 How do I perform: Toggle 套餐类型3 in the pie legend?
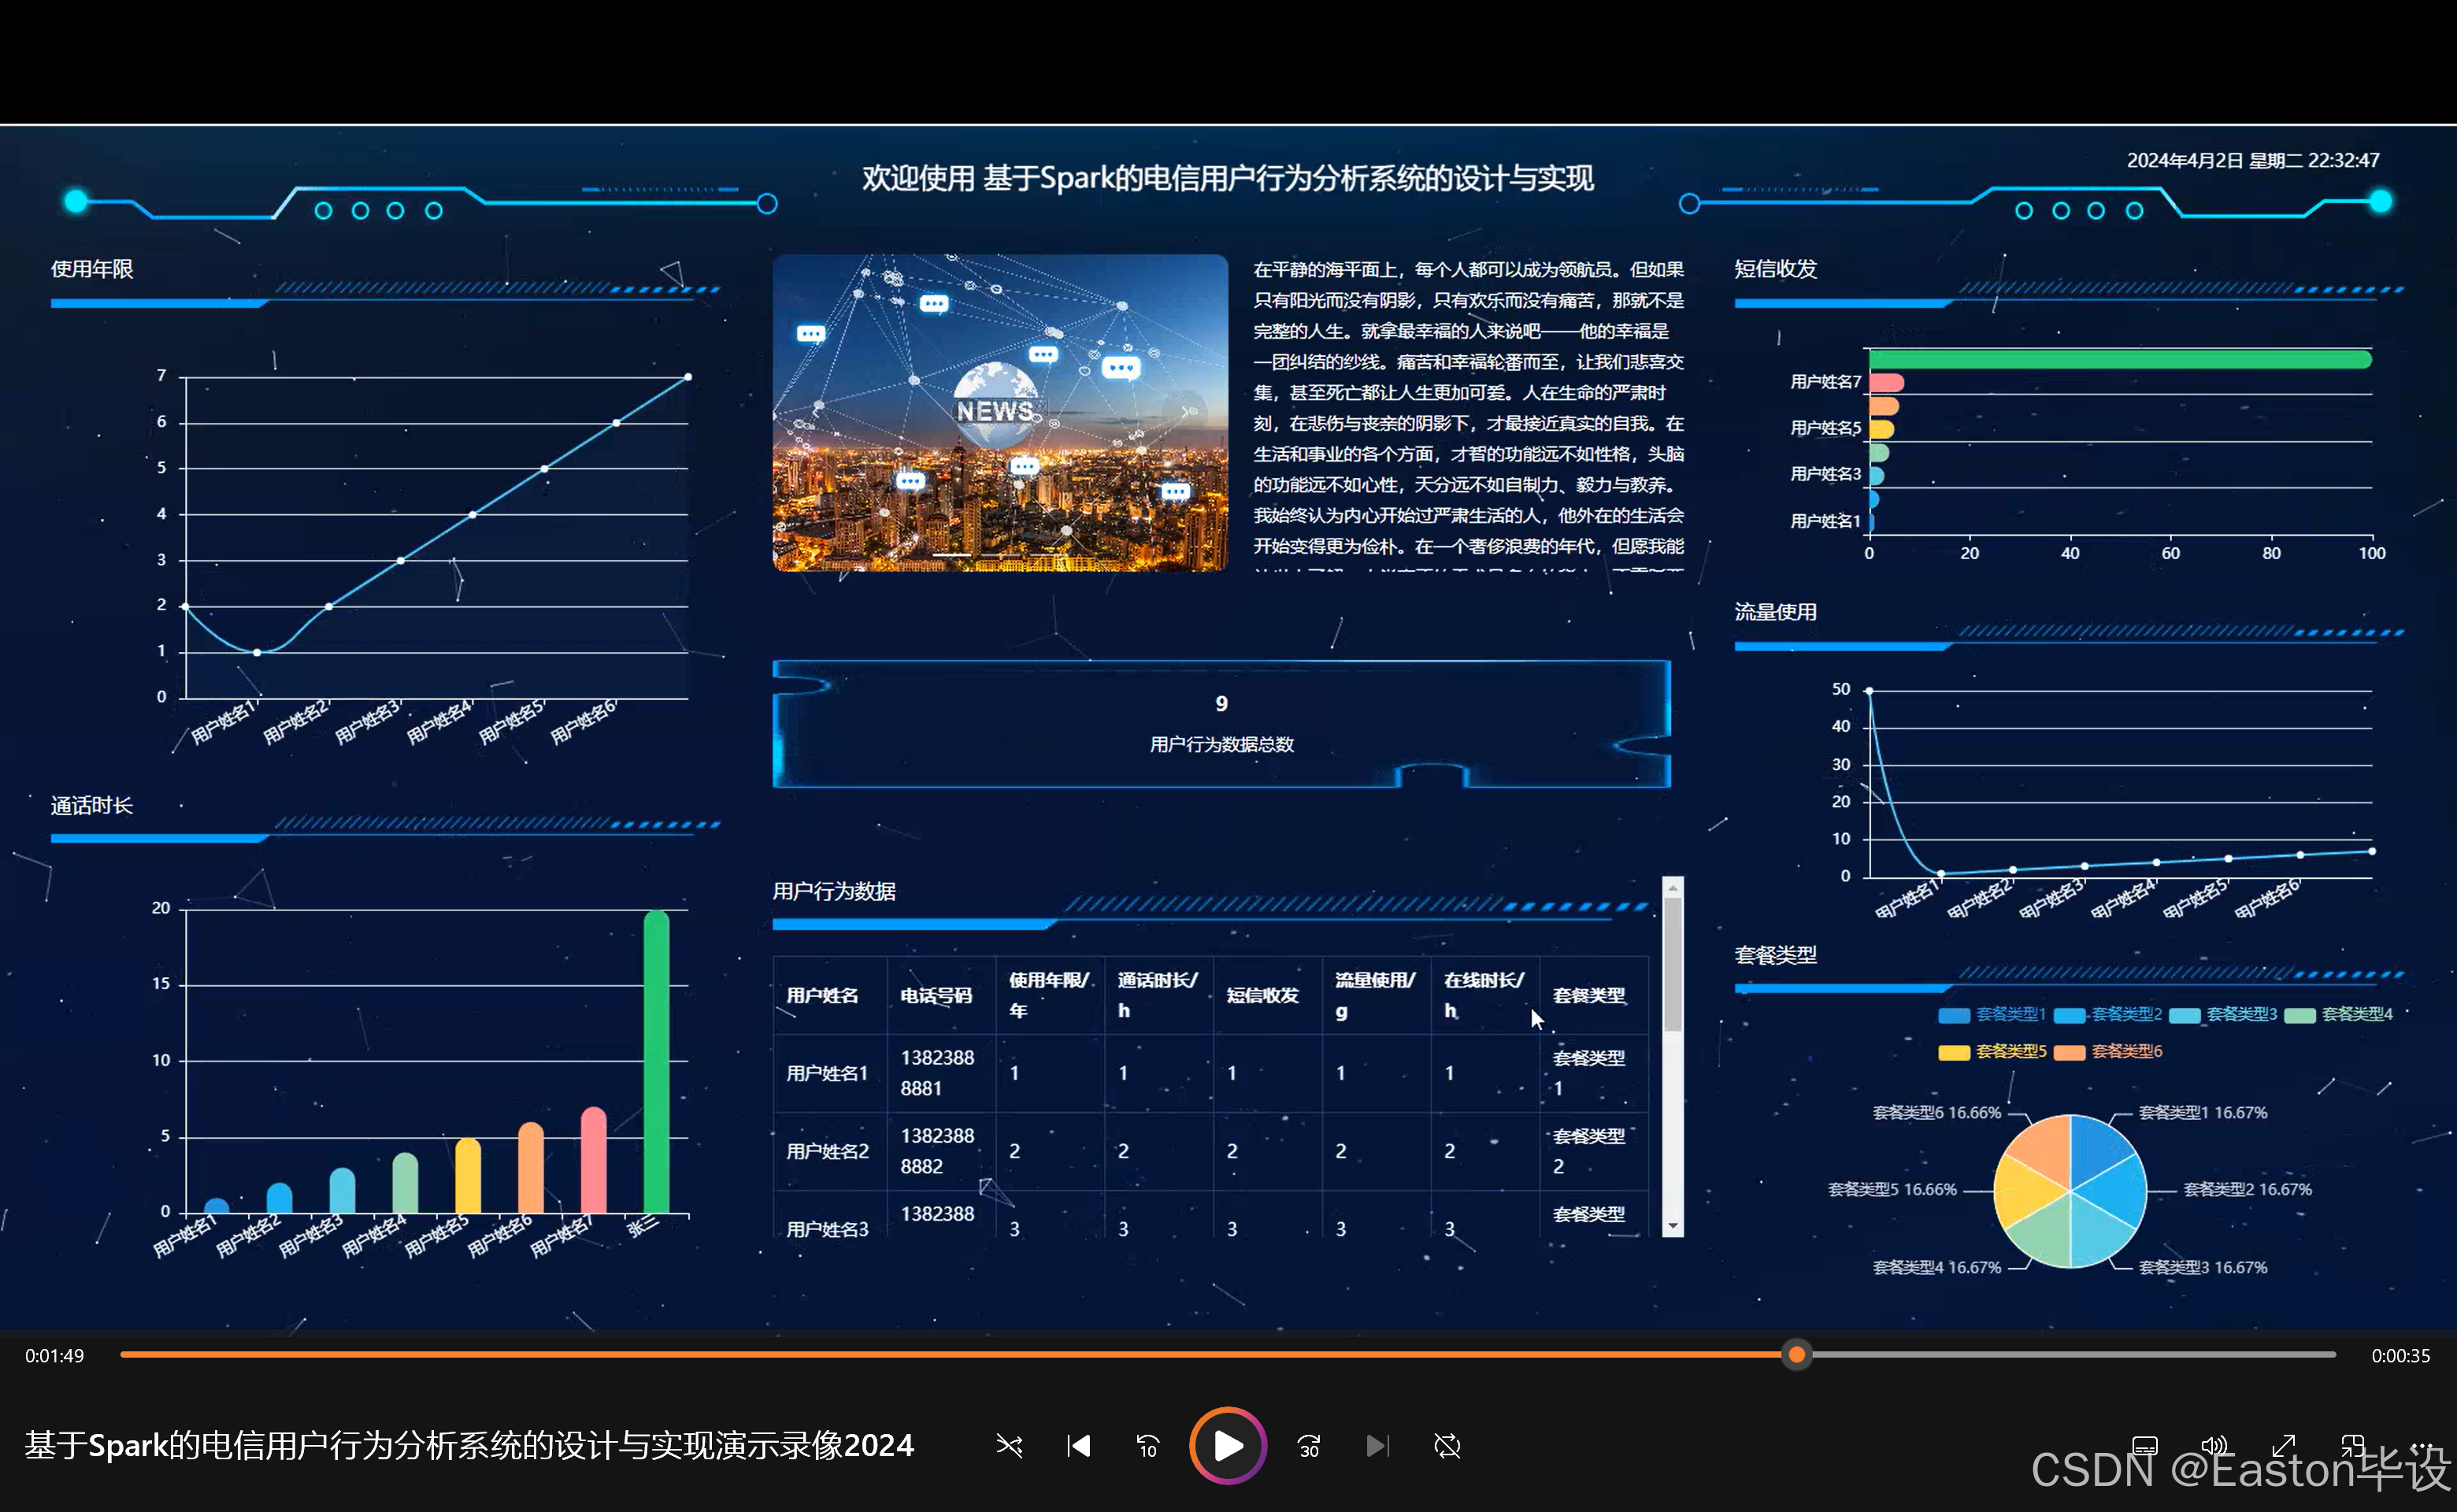[x=2223, y=1014]
